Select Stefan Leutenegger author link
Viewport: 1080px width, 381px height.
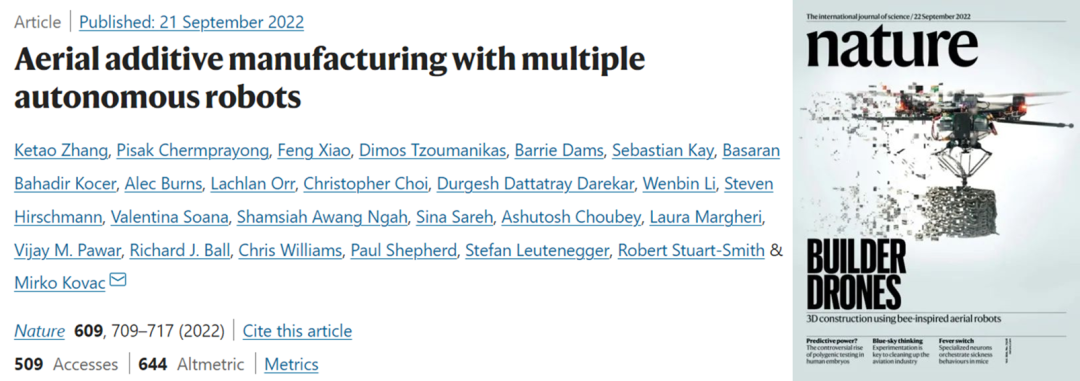tap(537, 250)
